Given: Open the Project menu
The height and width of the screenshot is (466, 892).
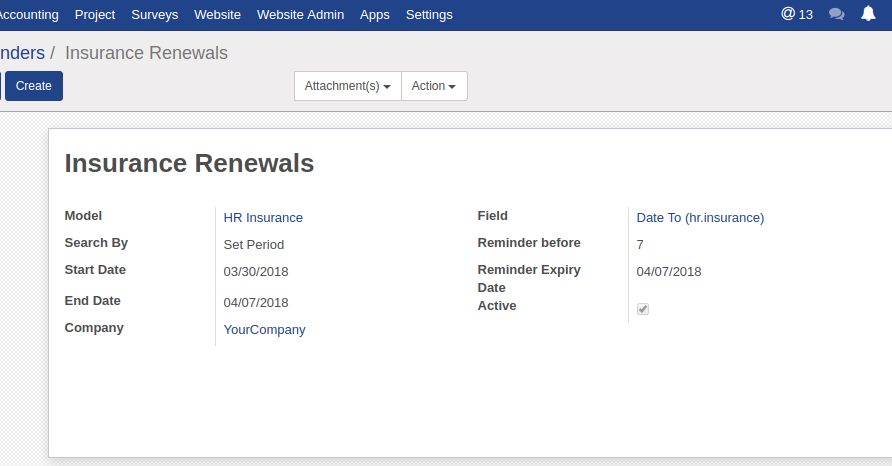Looking at the screenshot, I should tap(95, 15).
